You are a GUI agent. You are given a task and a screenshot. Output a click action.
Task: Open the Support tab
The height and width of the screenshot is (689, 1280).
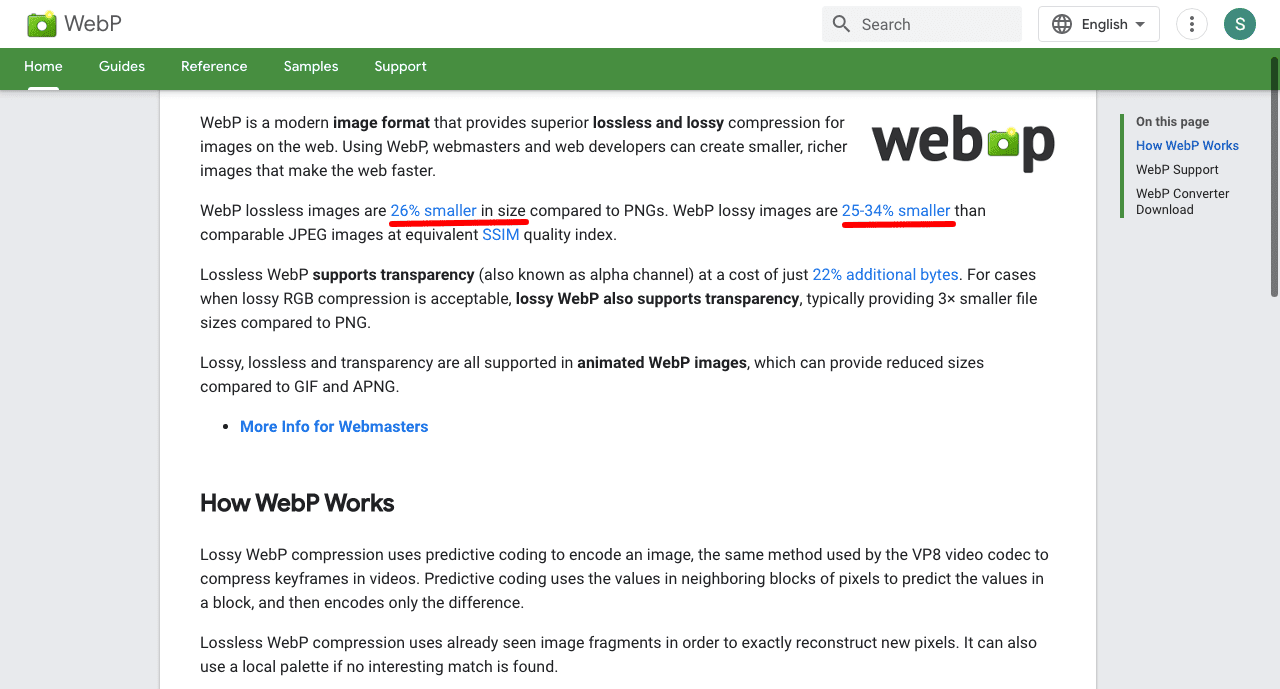point(400,67)
